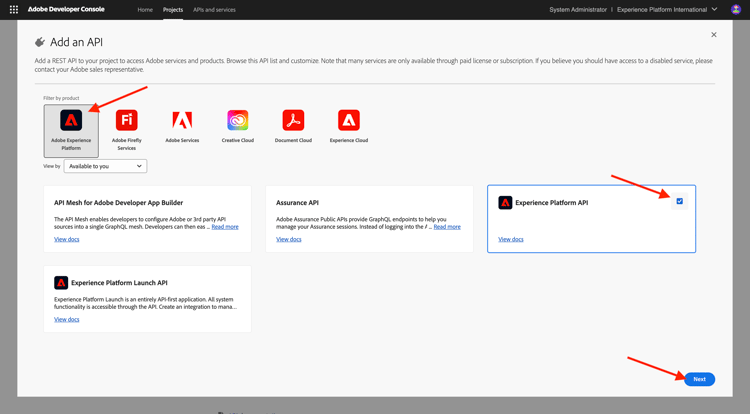Select the API Mesh for Adobe Developer App Builder card
Viewport: 750px width, 414px height.
[147, 219]
